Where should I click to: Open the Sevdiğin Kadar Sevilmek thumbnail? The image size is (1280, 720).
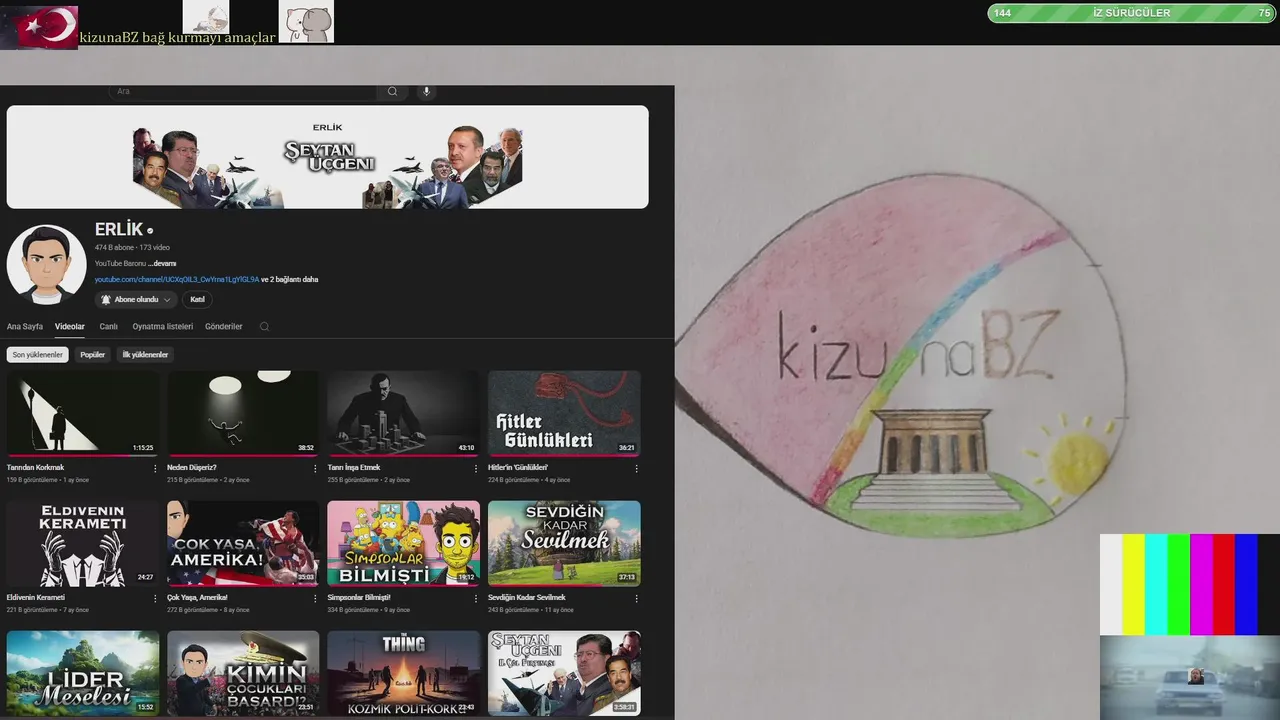coord(564,543)
